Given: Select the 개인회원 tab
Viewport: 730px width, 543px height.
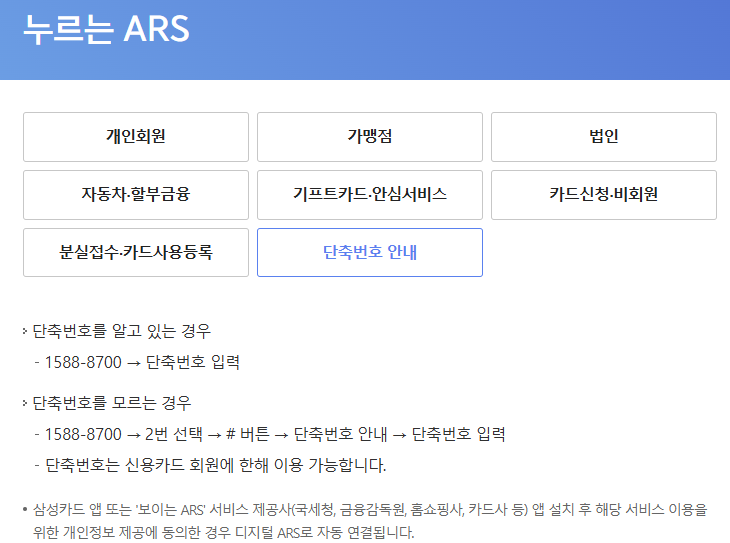Looking at the screenshot, I should click(x=136, y=137).
